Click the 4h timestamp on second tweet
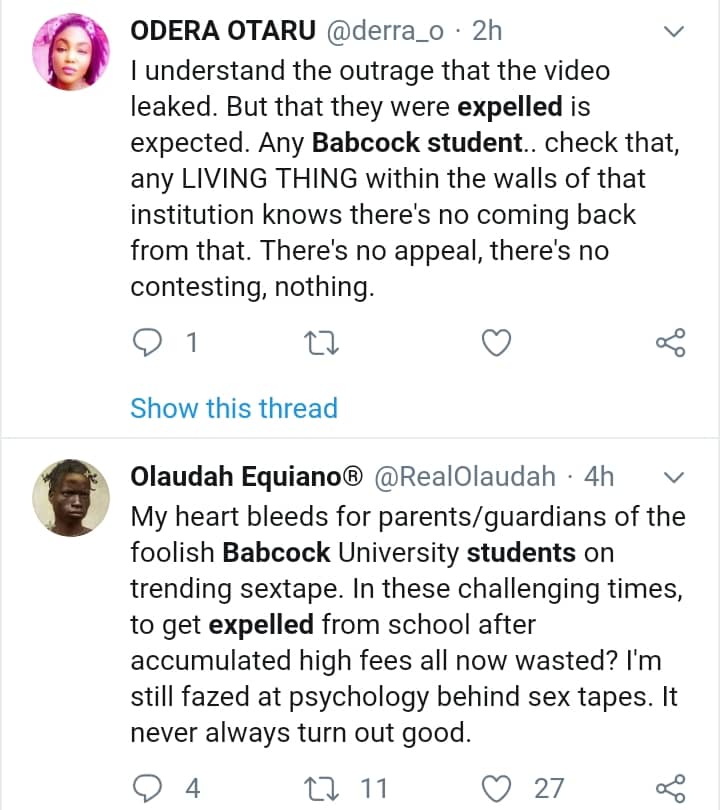The image size is (720, 810). (x=598, y=476)
